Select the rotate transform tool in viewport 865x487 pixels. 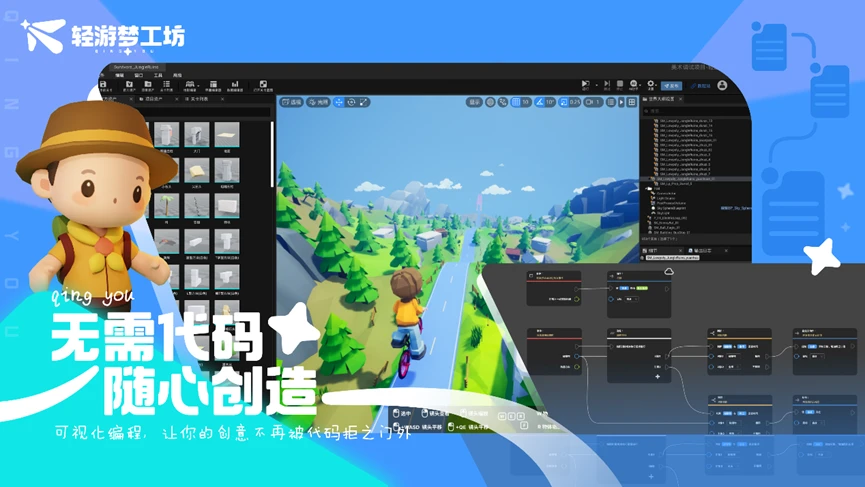pyautogui.click(x=351, y=102)
